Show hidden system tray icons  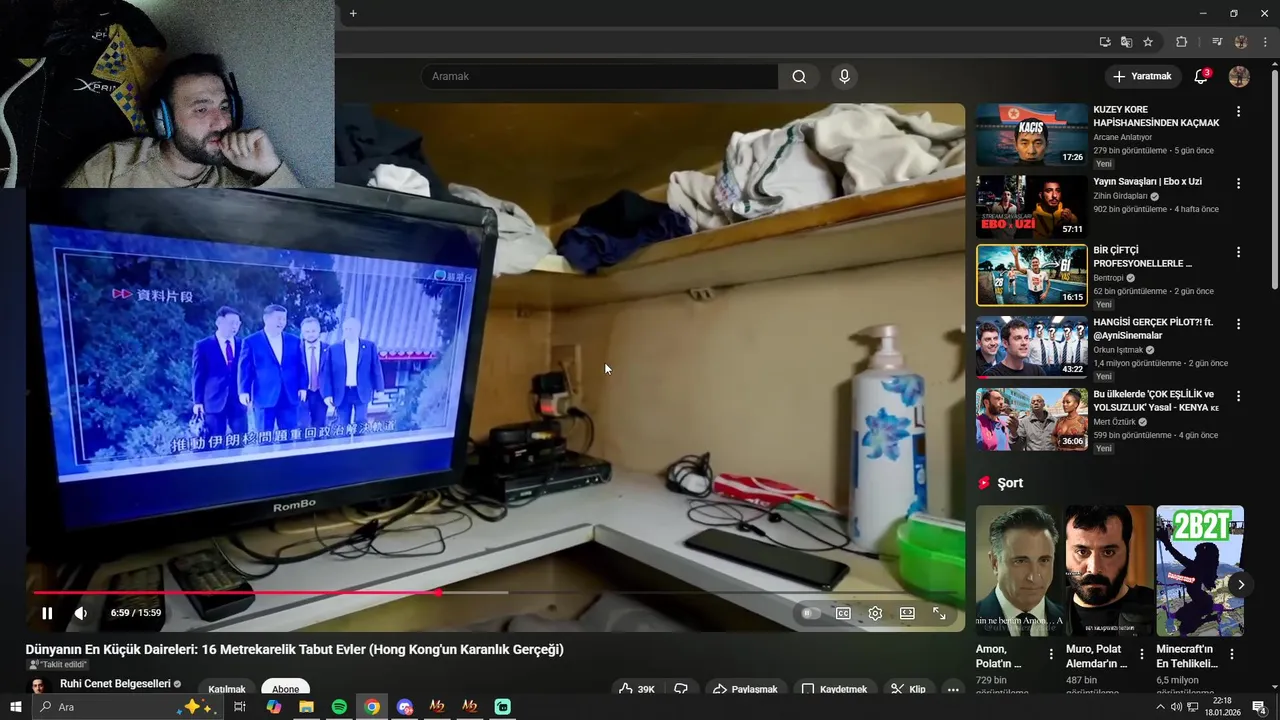click(x=1160, y=707)
